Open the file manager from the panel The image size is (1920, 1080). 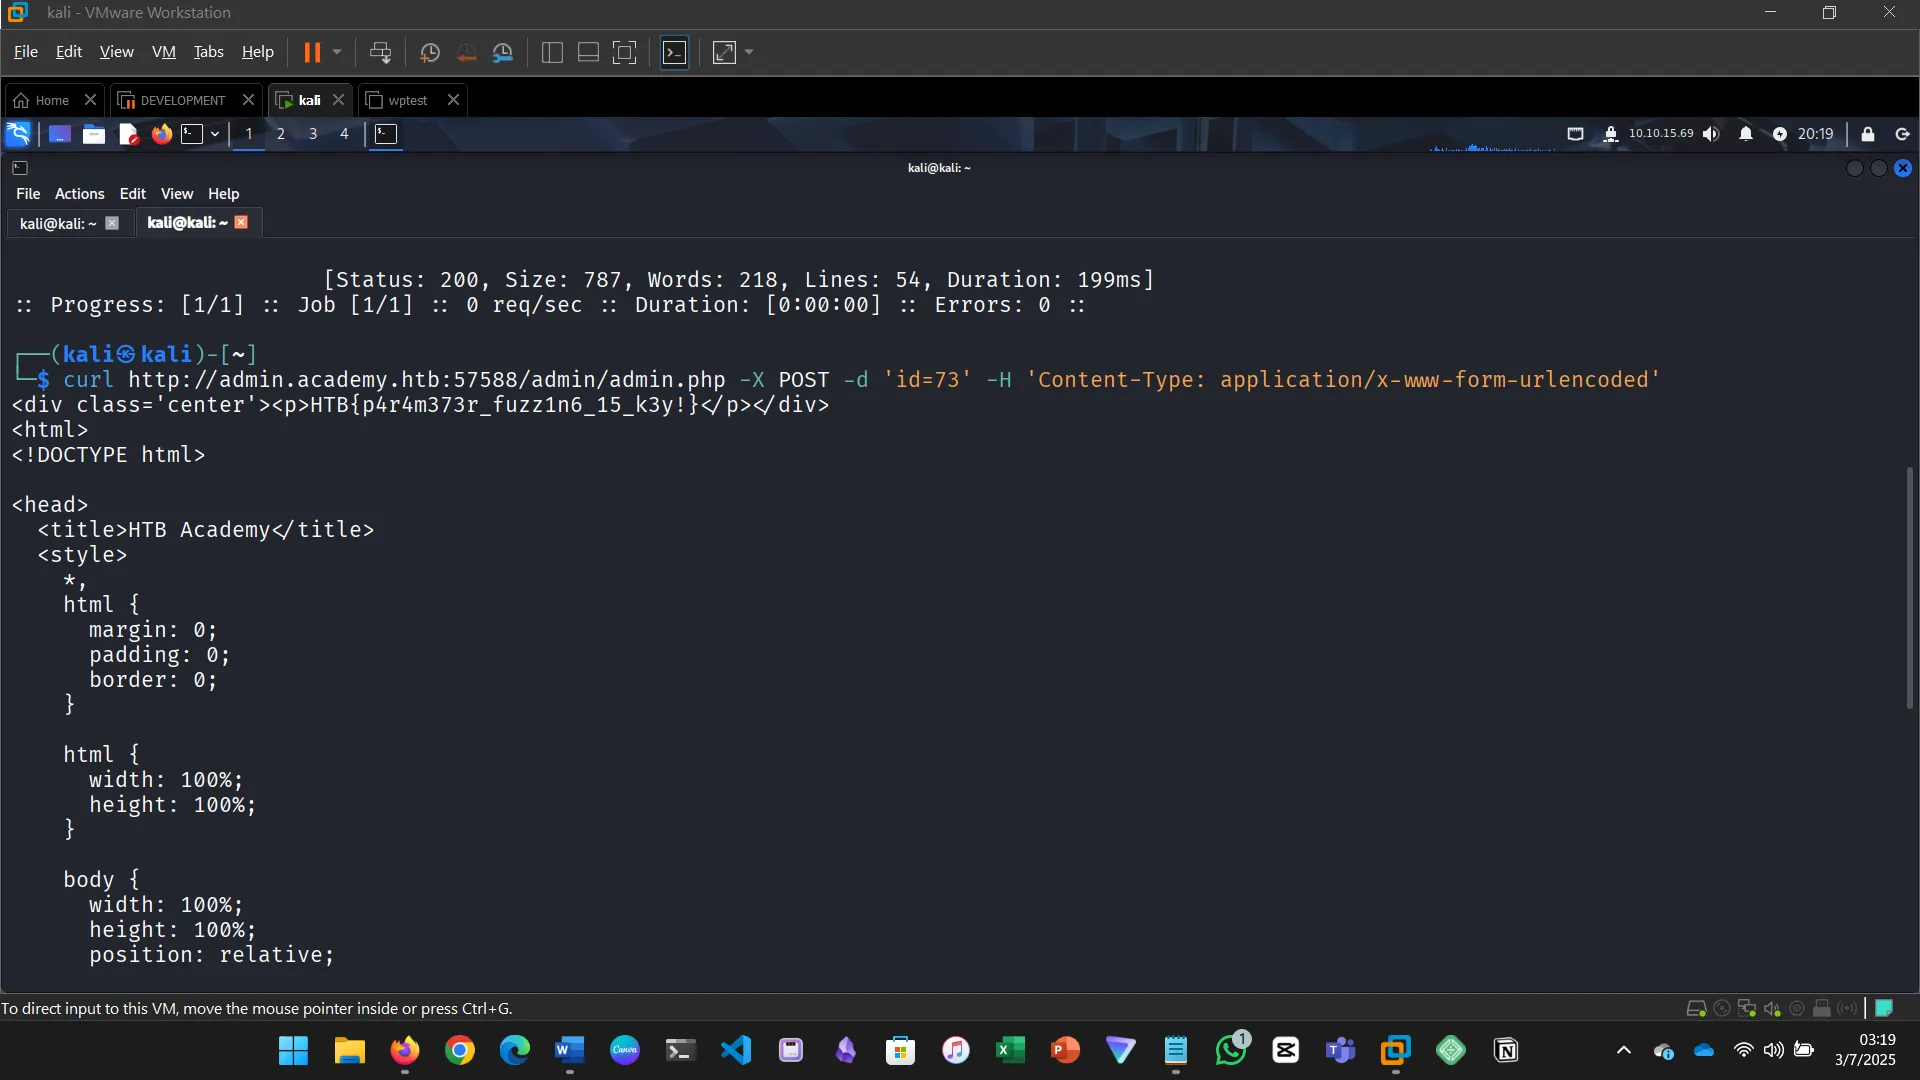(93, 133)
